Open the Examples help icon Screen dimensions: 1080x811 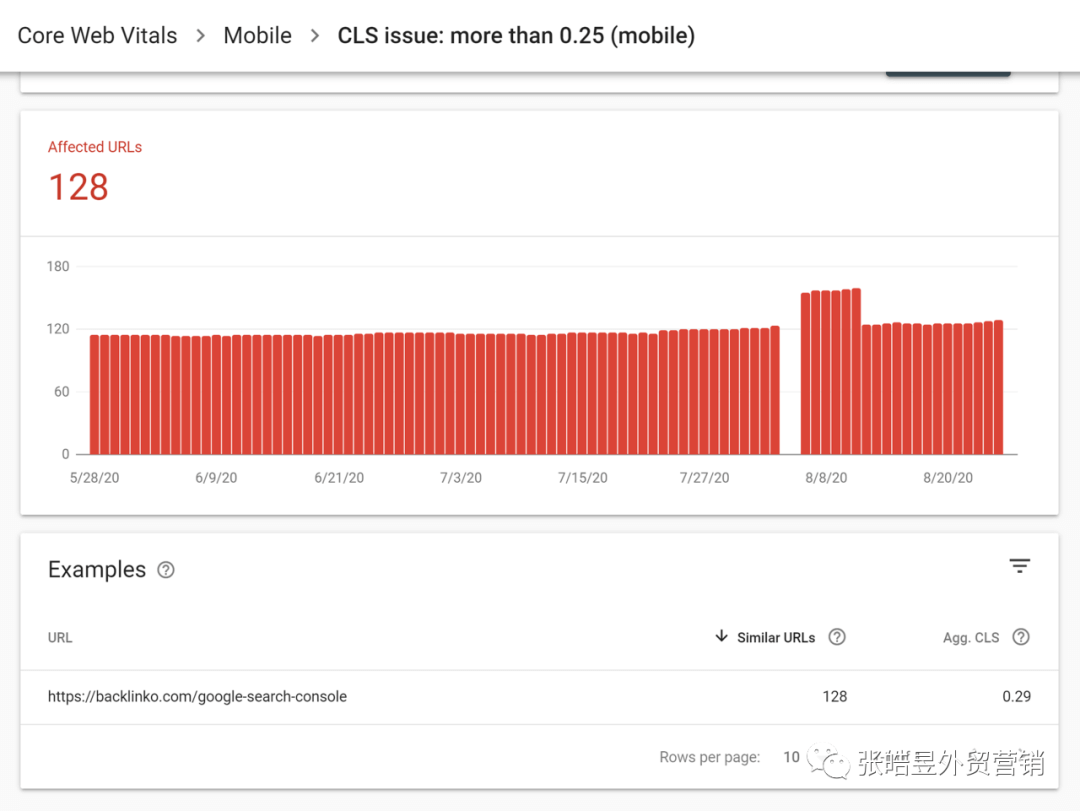coord(165,570)
